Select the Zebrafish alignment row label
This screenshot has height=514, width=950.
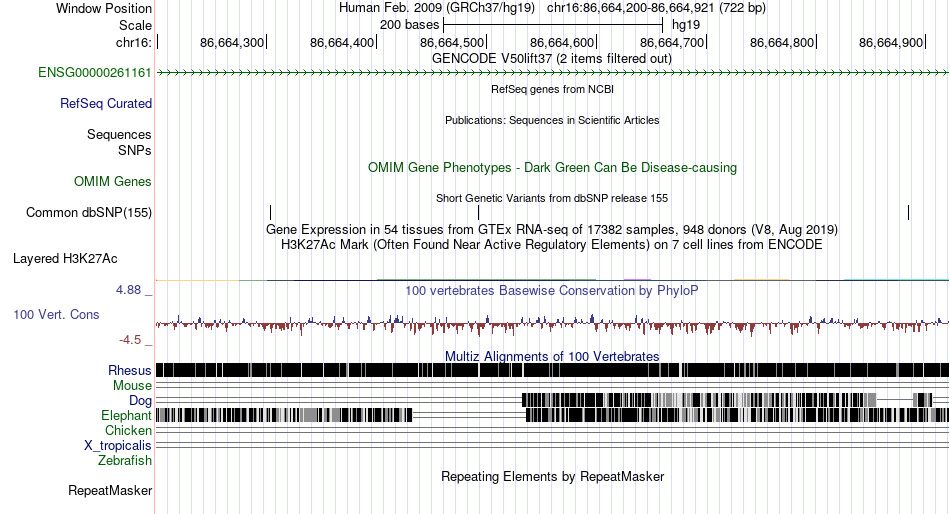[x=125, y=461]
